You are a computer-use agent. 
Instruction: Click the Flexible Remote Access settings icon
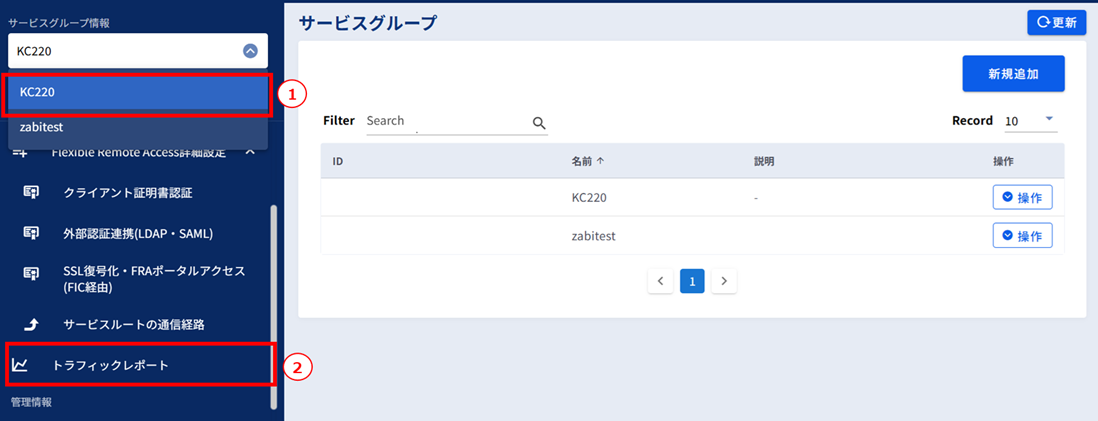click(20, 153)
